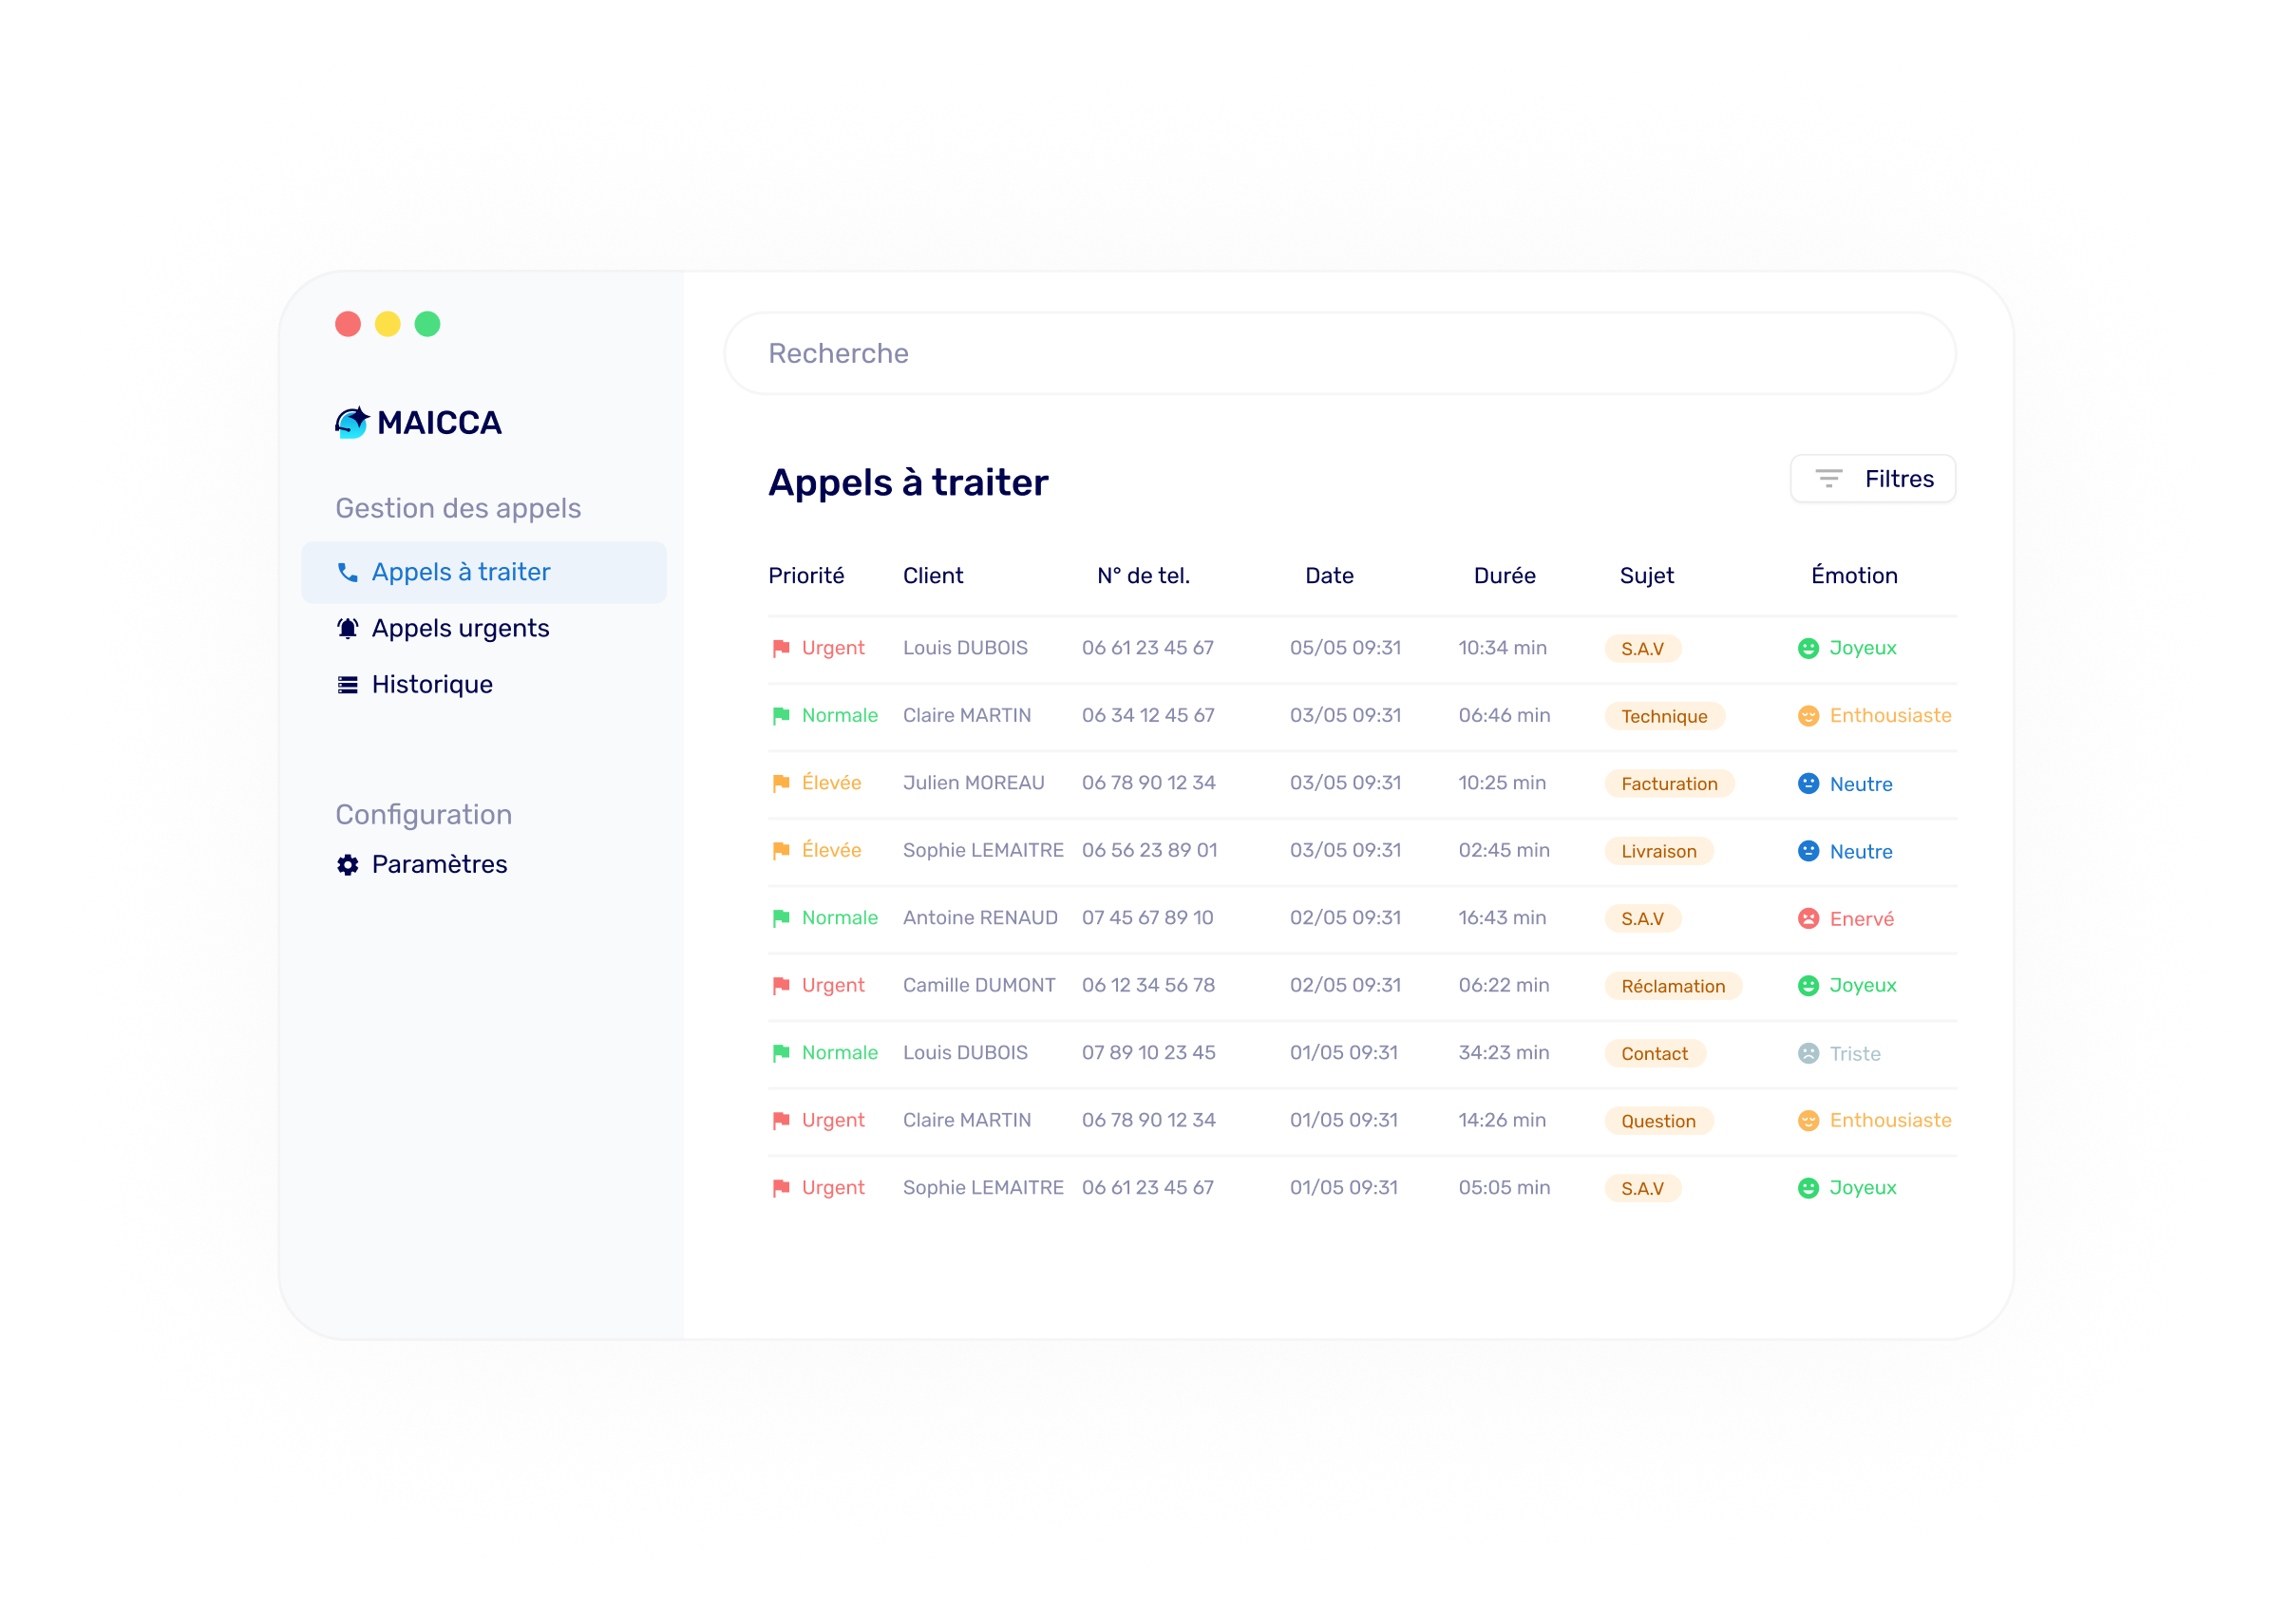Click the filter lines icon in Filtres button
Screen dimensions: 2291x1624
[1829, 479]
